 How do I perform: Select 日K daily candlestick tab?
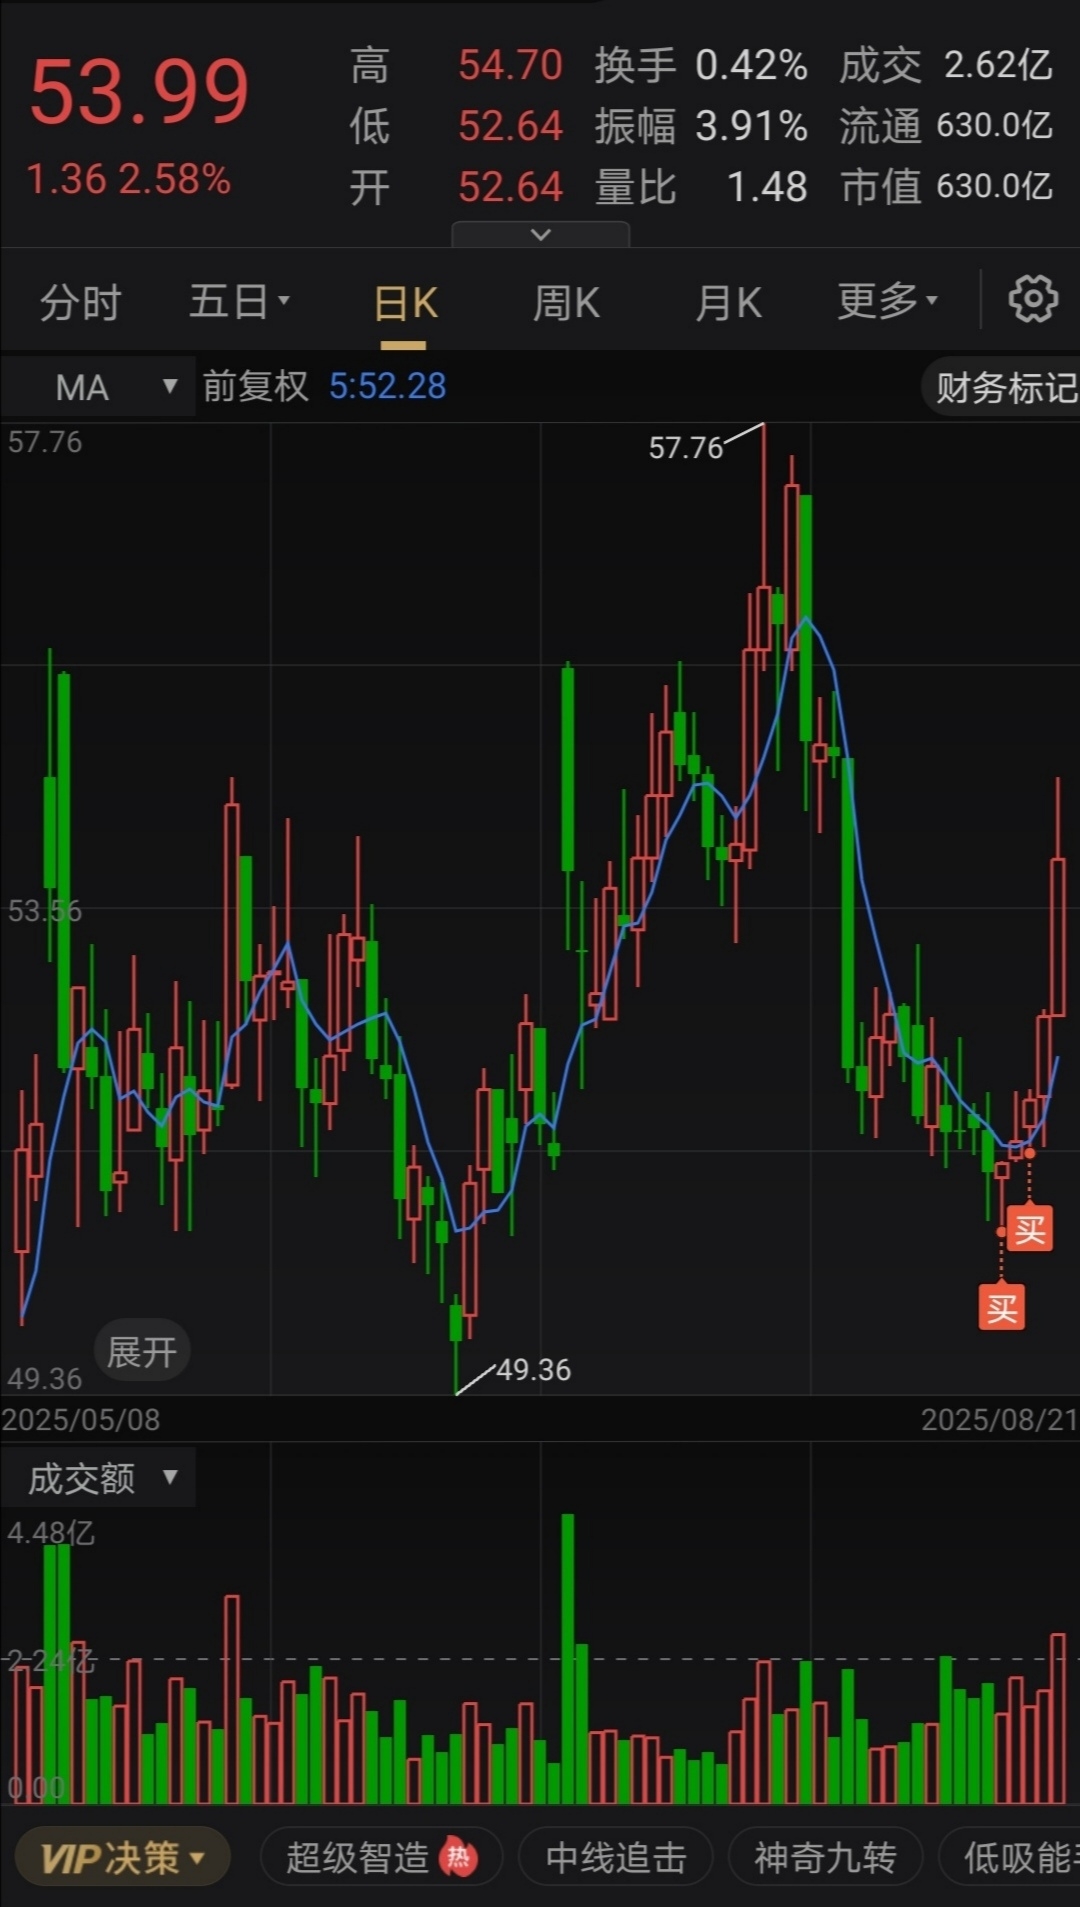tap(405, 303)
